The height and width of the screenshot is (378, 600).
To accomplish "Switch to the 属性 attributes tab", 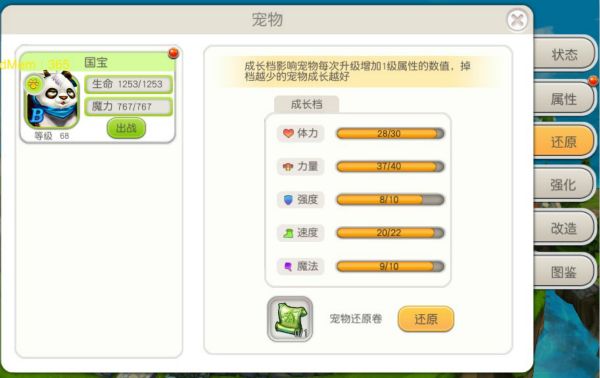I will click(x=564, y=99).
